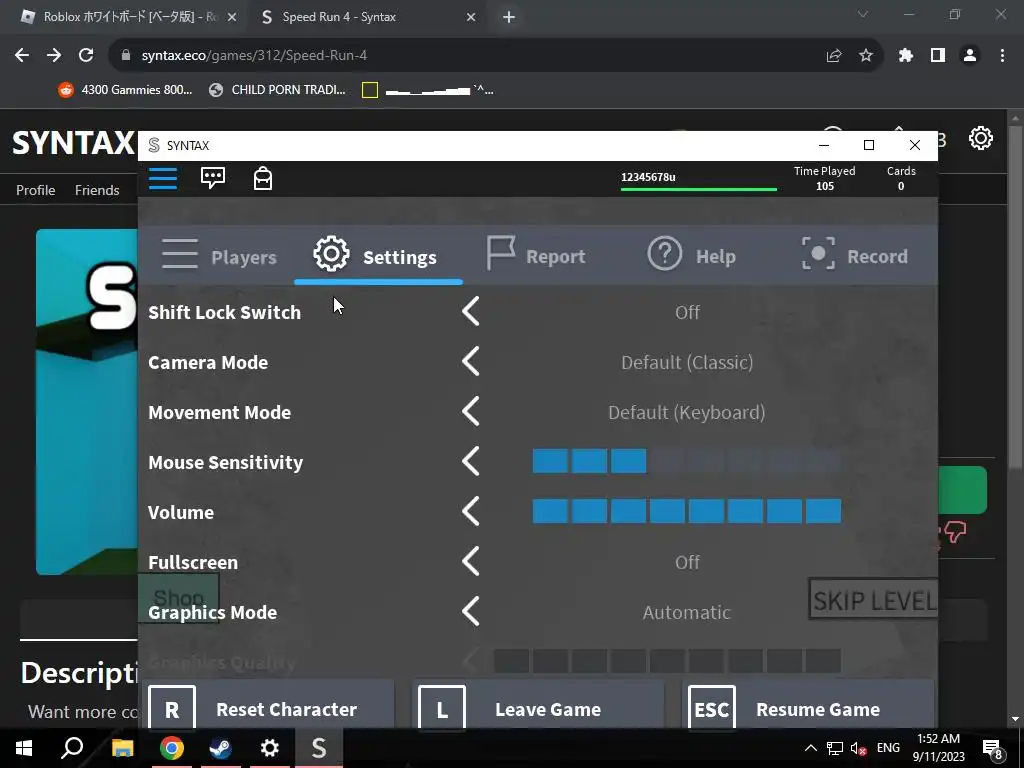This screenshot has width=1024, height=768.
Task: Click the Movement Mode Default (Keyboard) value
Action: 686,413
